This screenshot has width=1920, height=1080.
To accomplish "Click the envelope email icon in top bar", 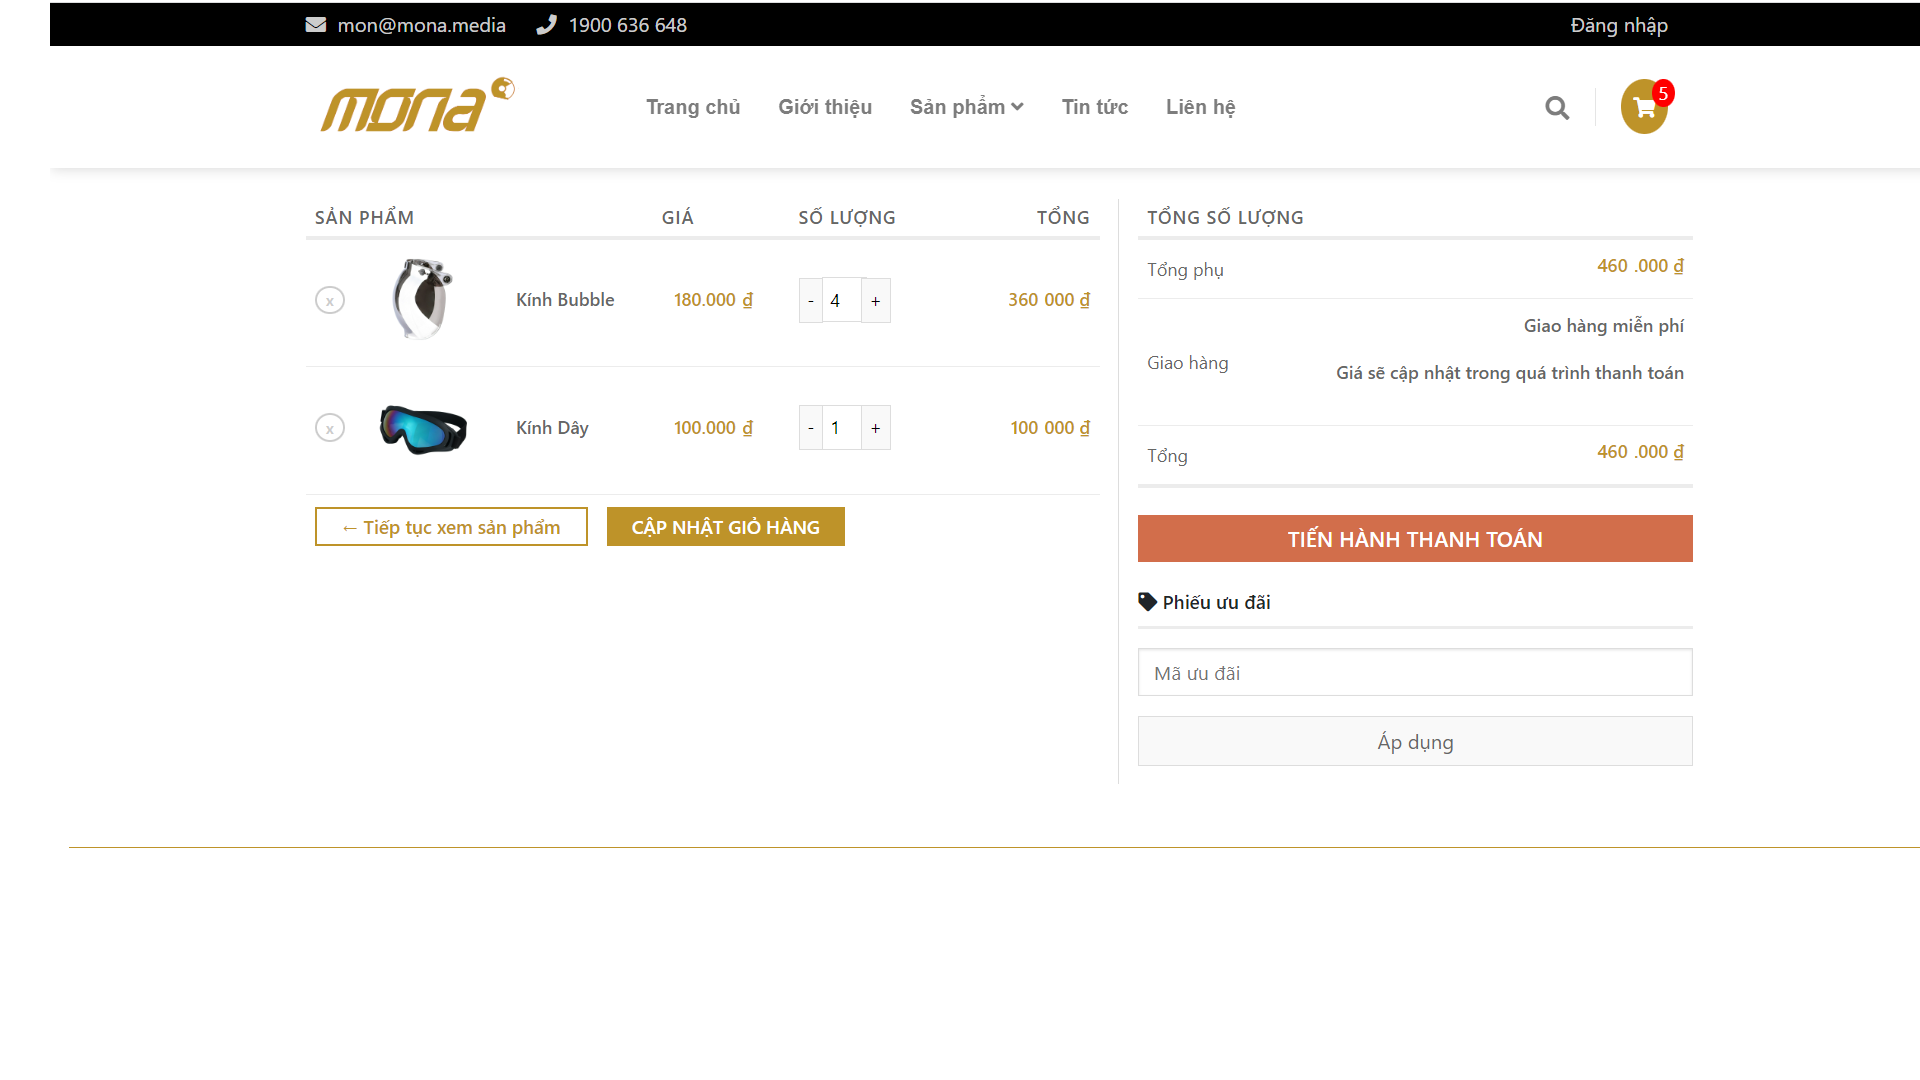I will click(316, 25).
